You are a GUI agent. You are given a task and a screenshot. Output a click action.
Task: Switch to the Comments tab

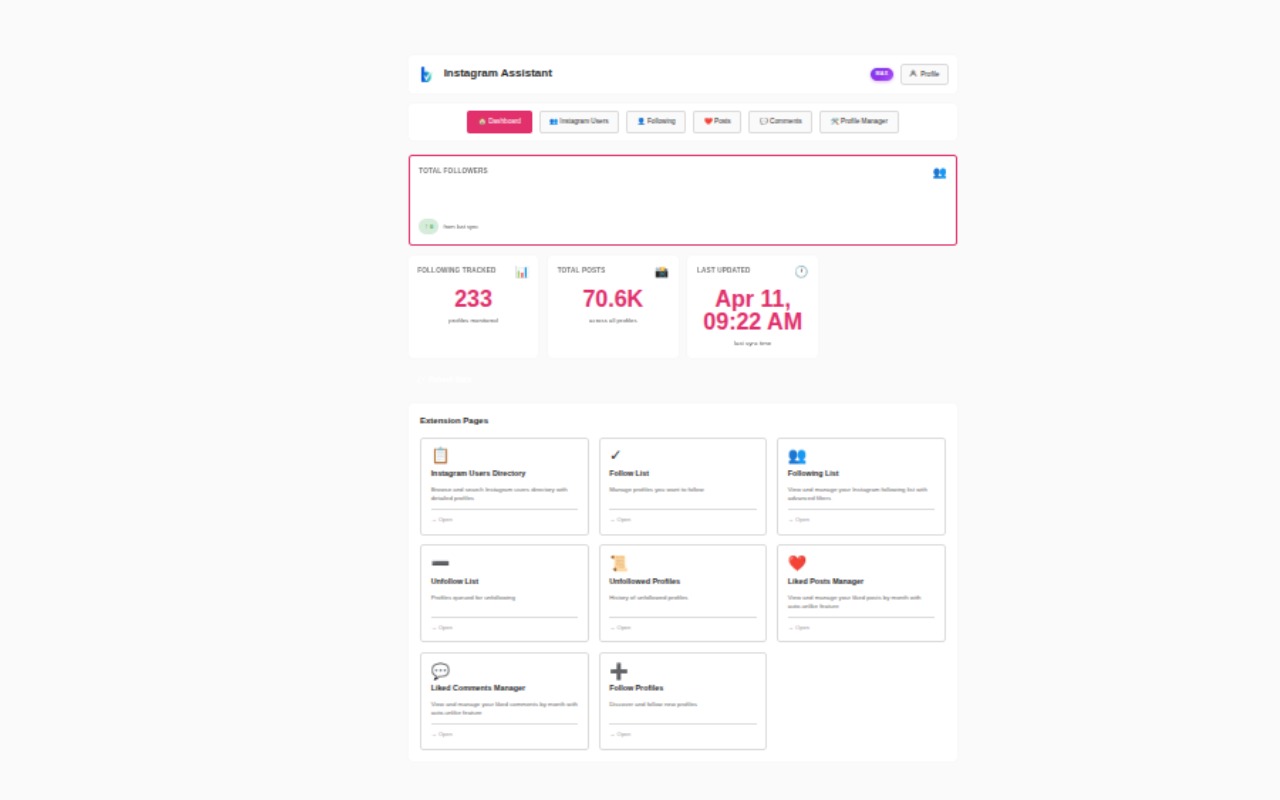point(780,121)
